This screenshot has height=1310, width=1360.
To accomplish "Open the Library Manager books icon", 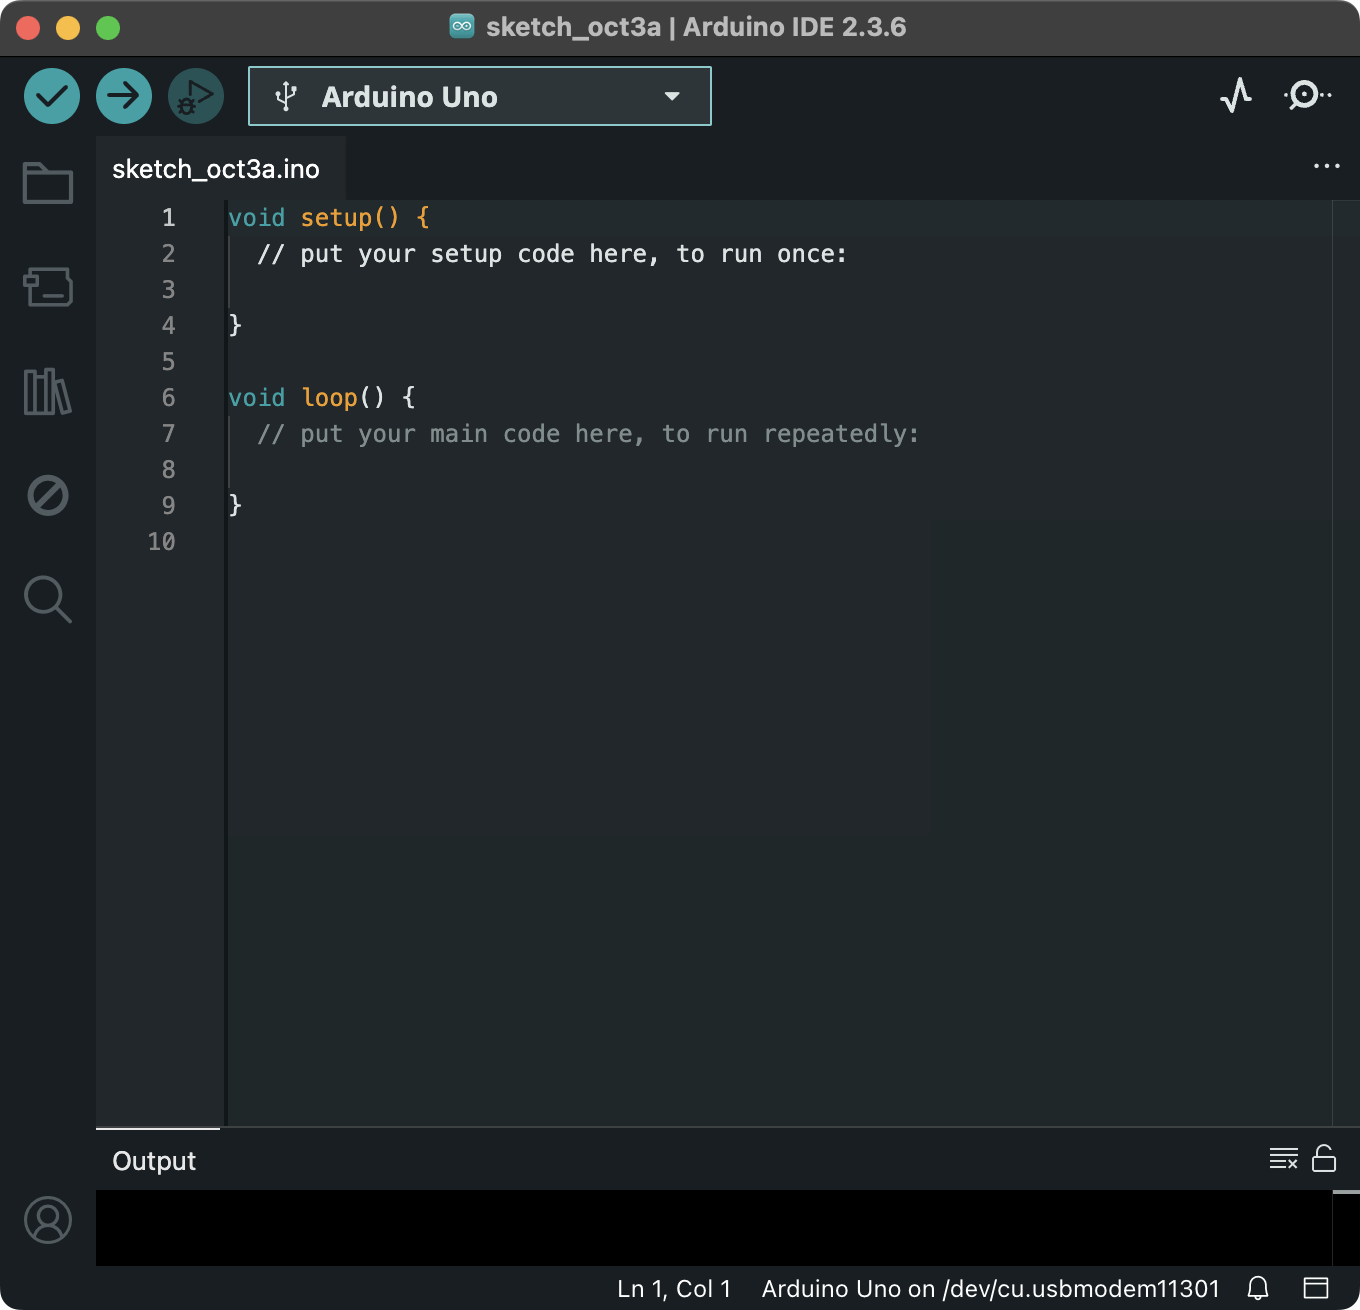I will (x=48, y=391).
